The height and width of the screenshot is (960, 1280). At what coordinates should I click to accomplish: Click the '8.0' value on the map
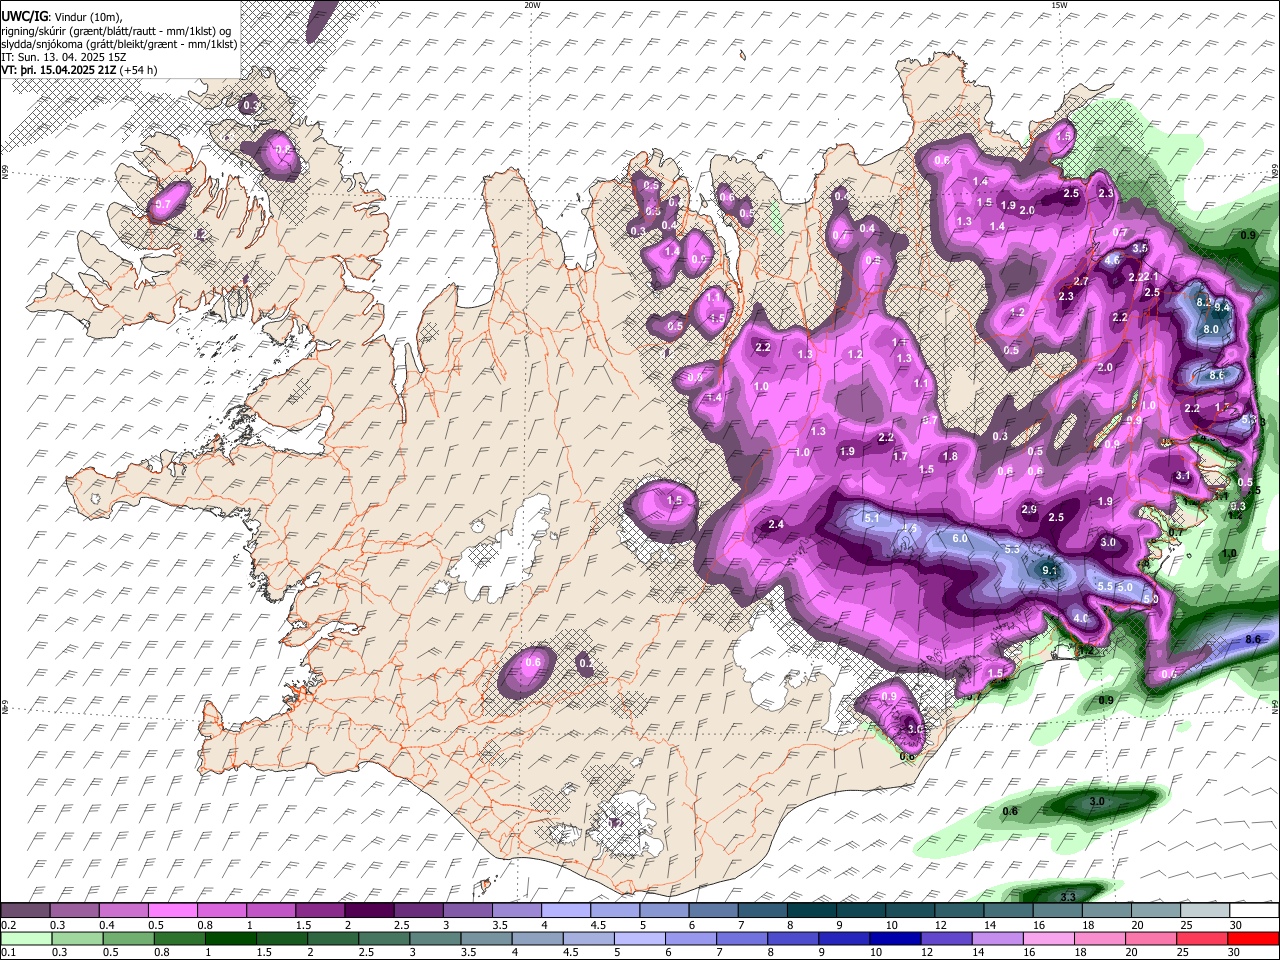1211,329
